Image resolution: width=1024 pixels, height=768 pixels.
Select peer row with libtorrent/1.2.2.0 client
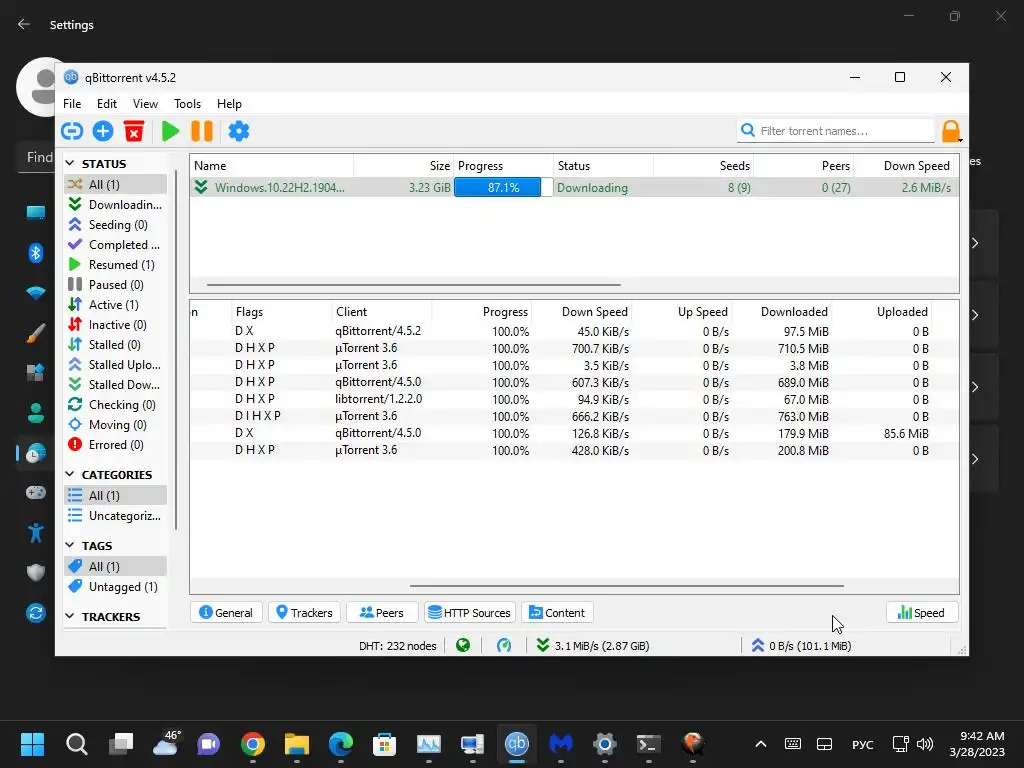pyautogui.click(x=574, y=399)
